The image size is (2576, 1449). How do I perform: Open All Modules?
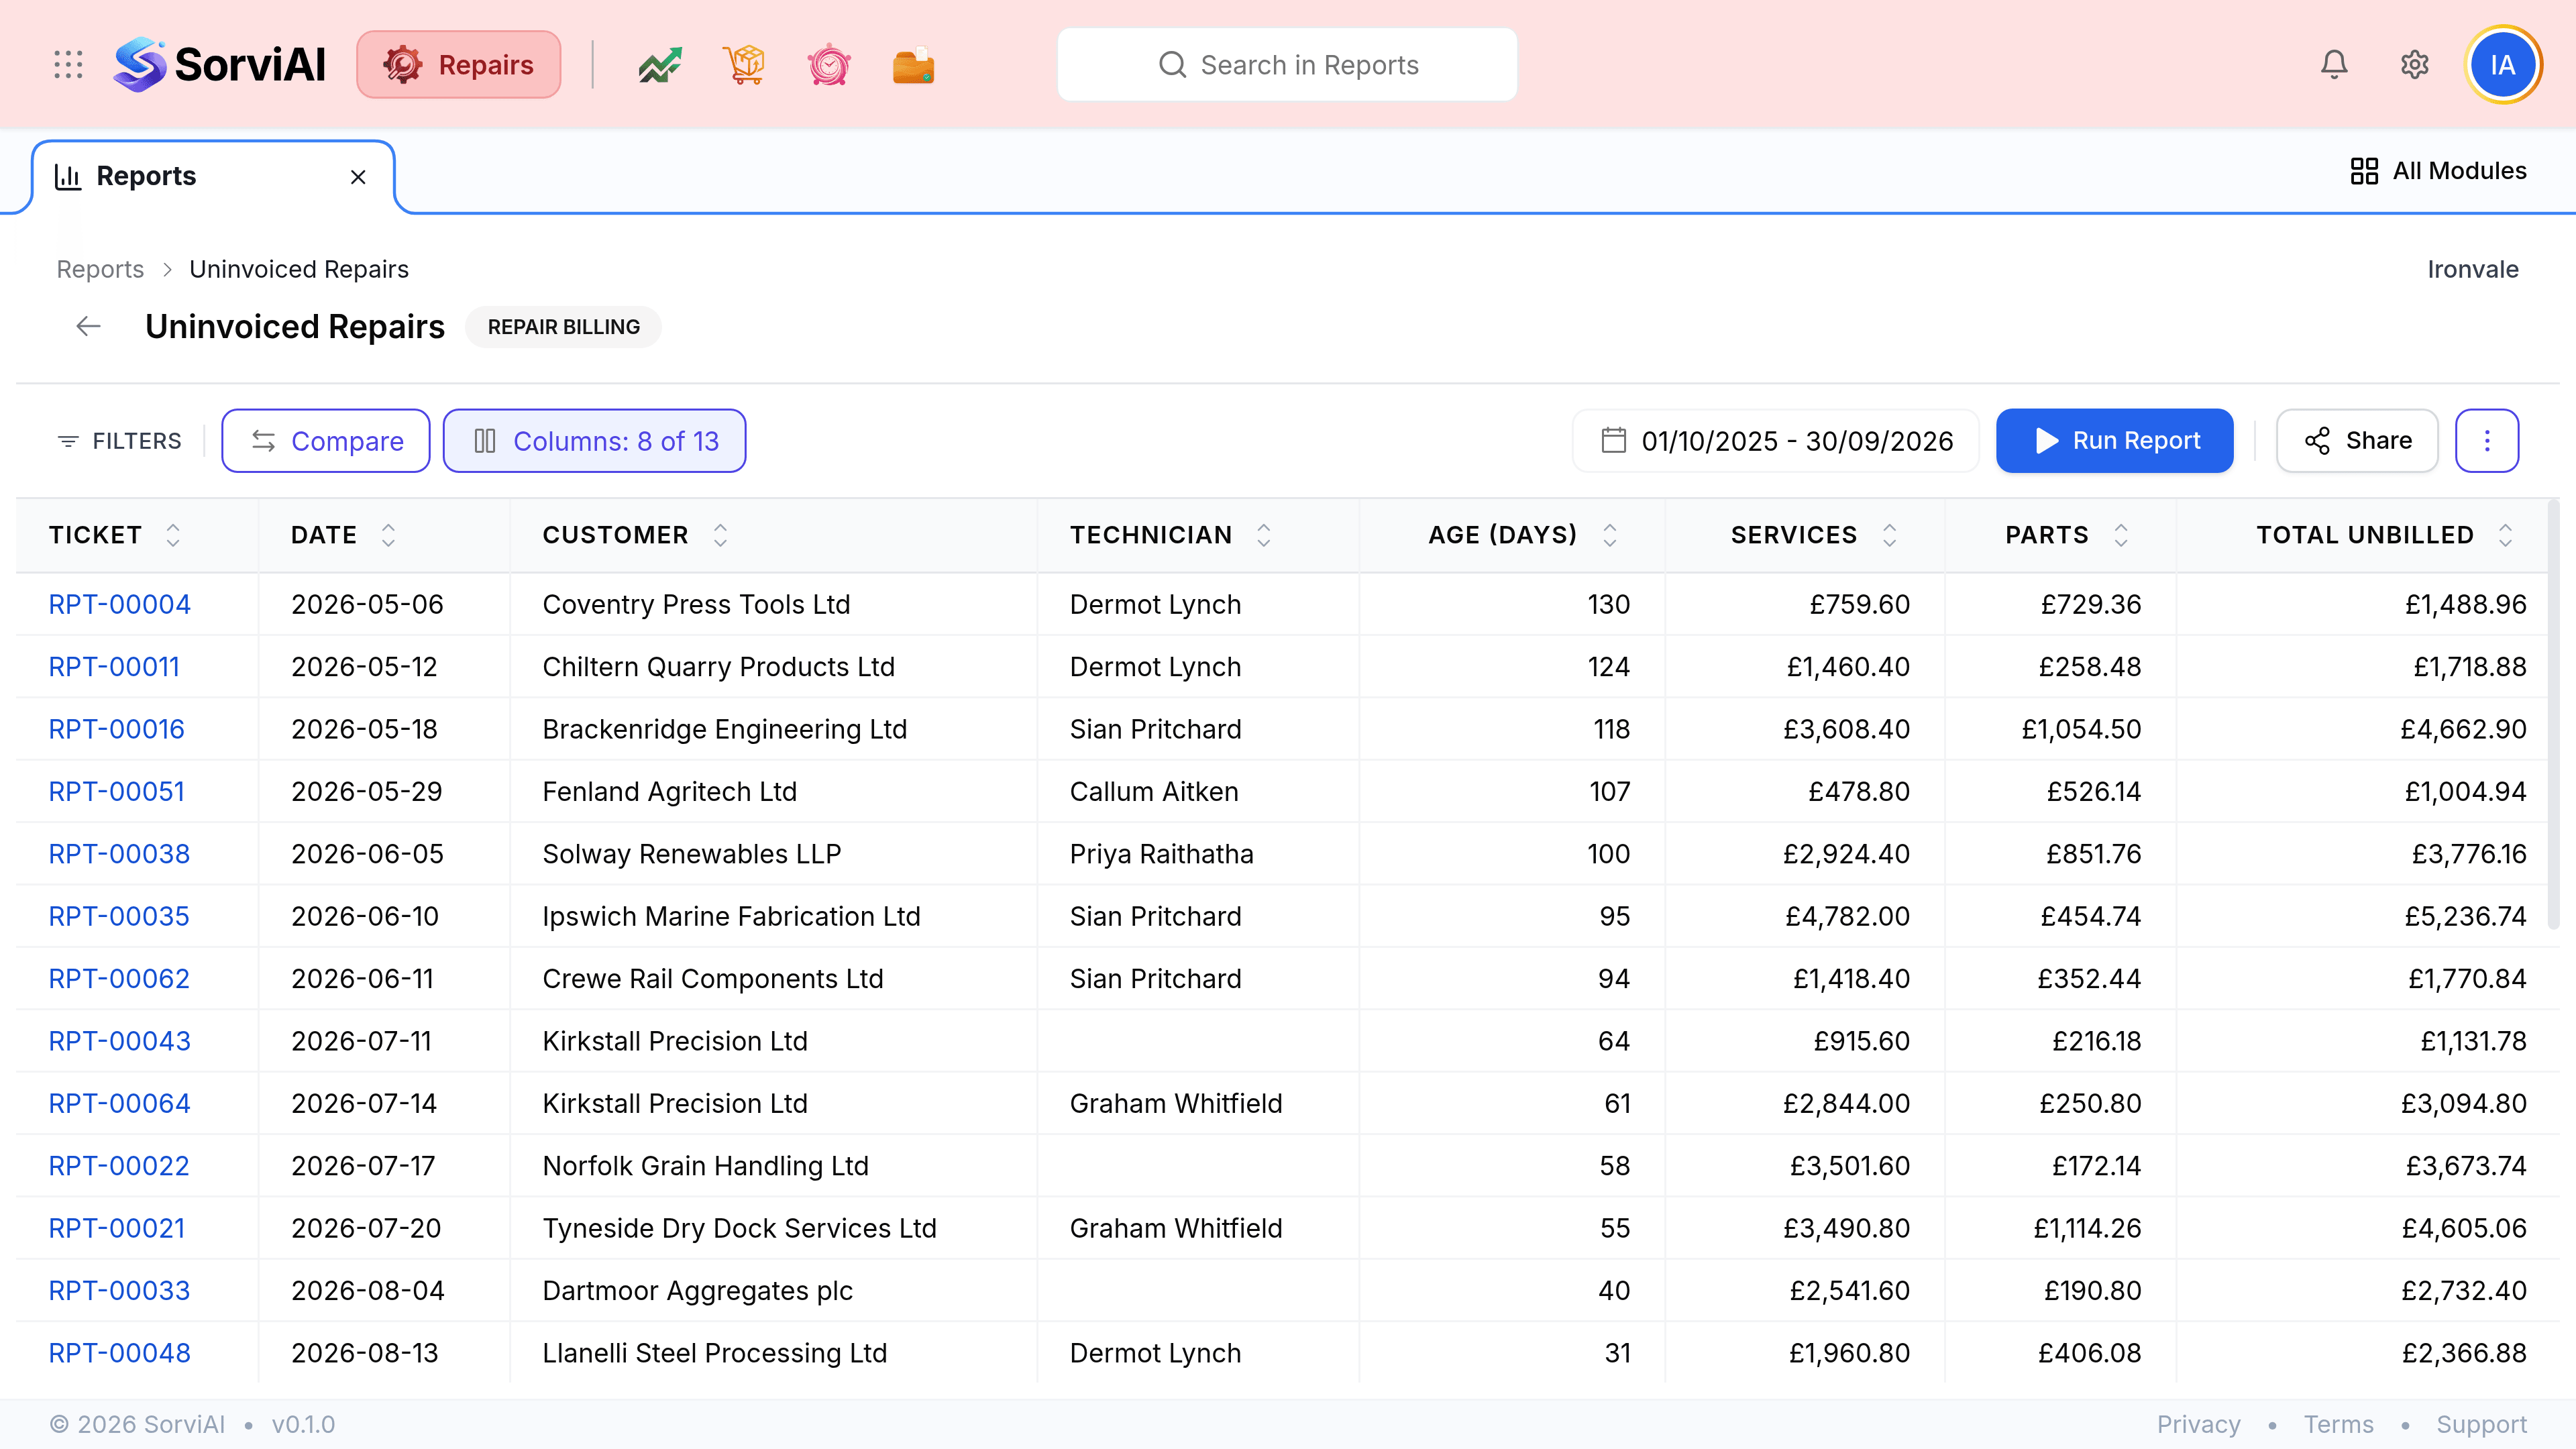[x=2438, y=171]
